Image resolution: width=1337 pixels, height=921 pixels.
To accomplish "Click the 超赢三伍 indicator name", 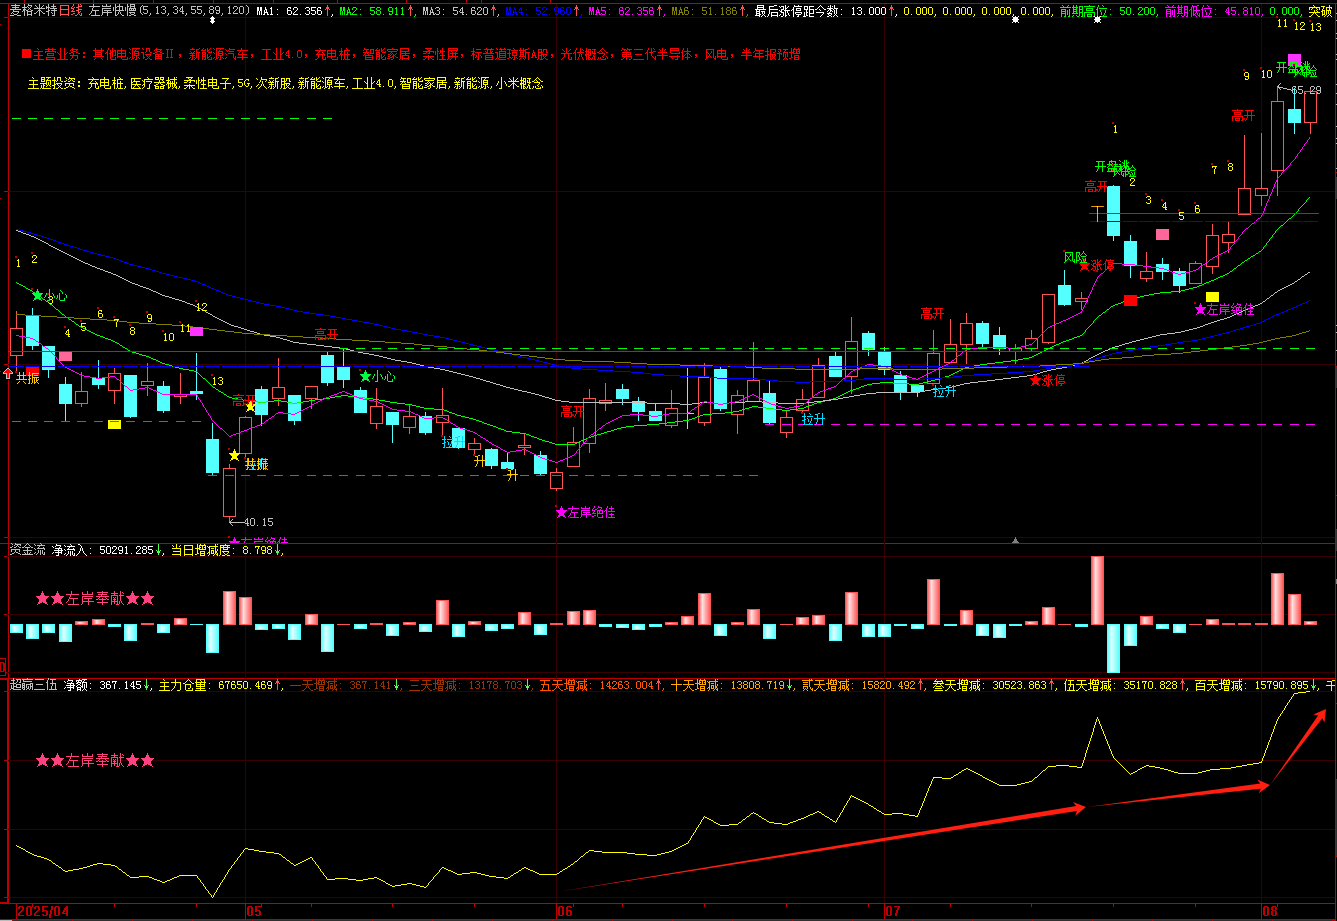I will pyautogui.click(x=33, y=686).
